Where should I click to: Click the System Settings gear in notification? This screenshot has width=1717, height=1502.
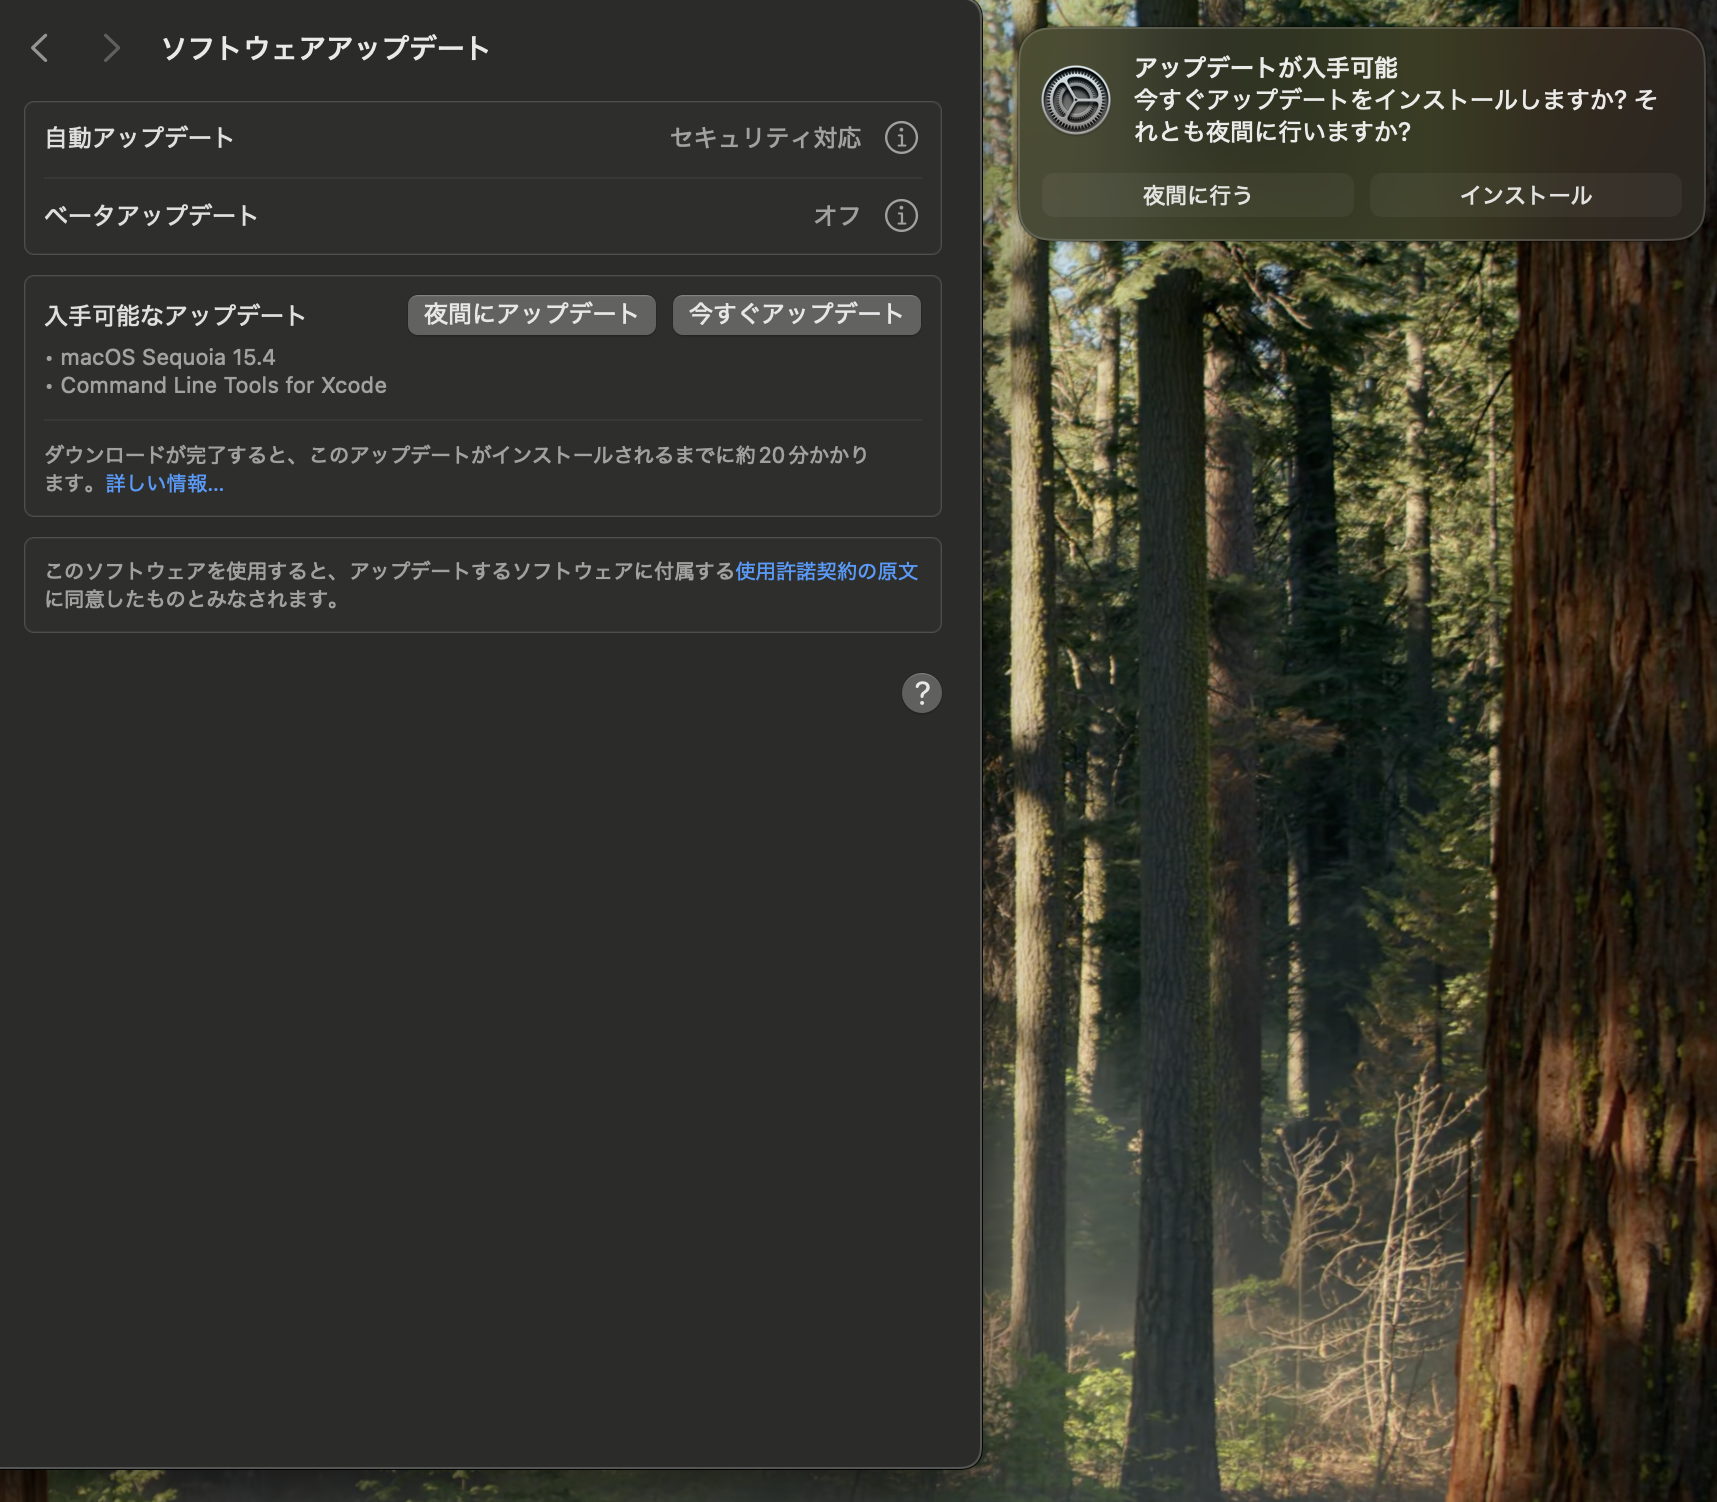[1075, 100]
